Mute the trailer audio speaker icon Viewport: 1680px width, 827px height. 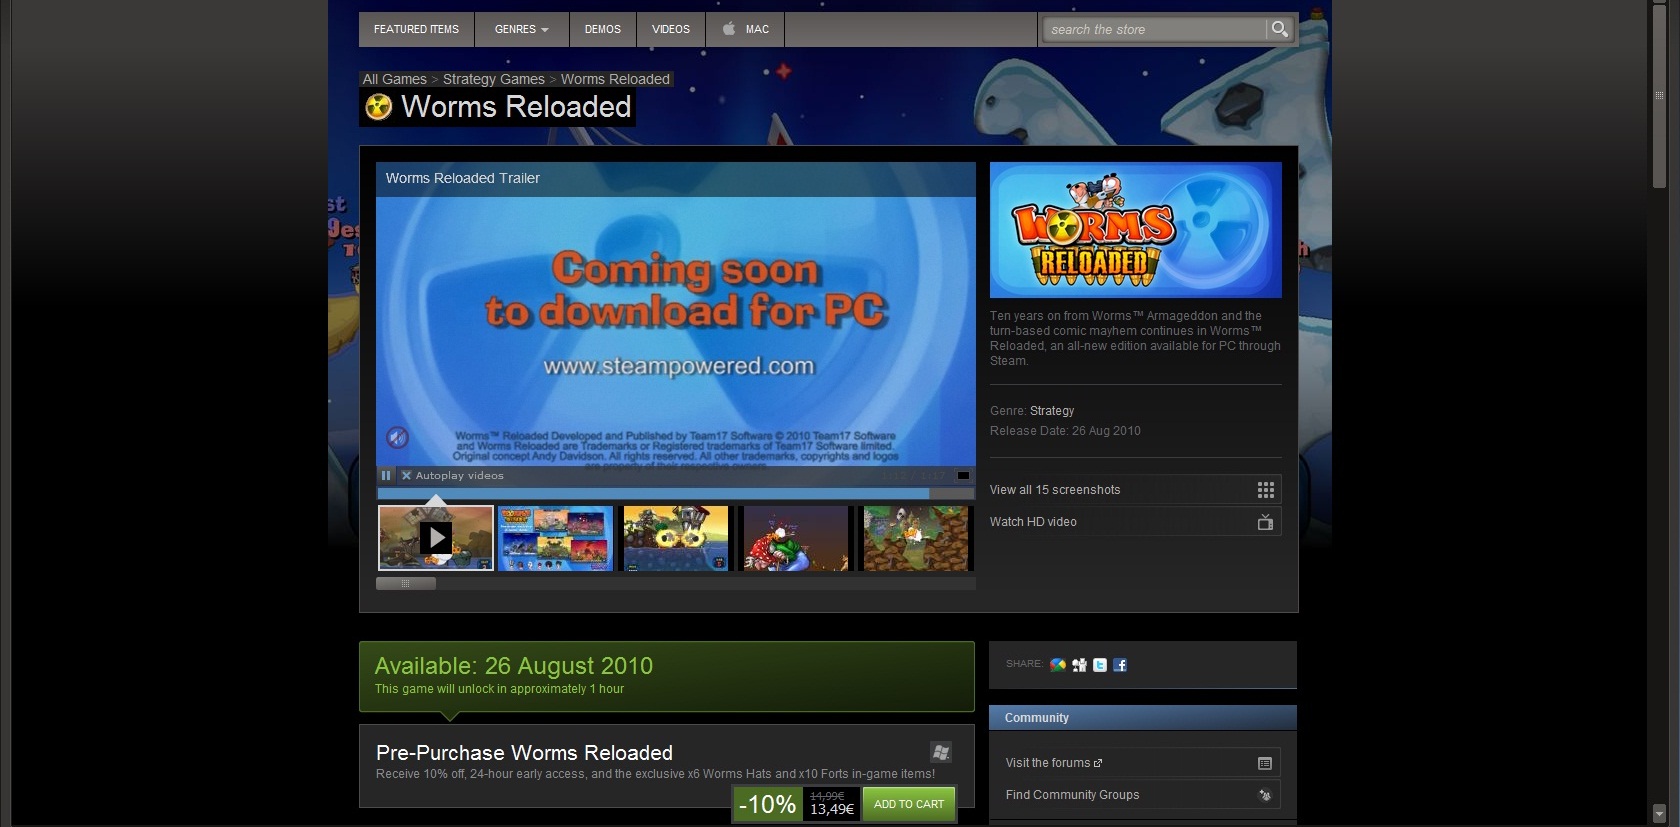pos(397,437)
